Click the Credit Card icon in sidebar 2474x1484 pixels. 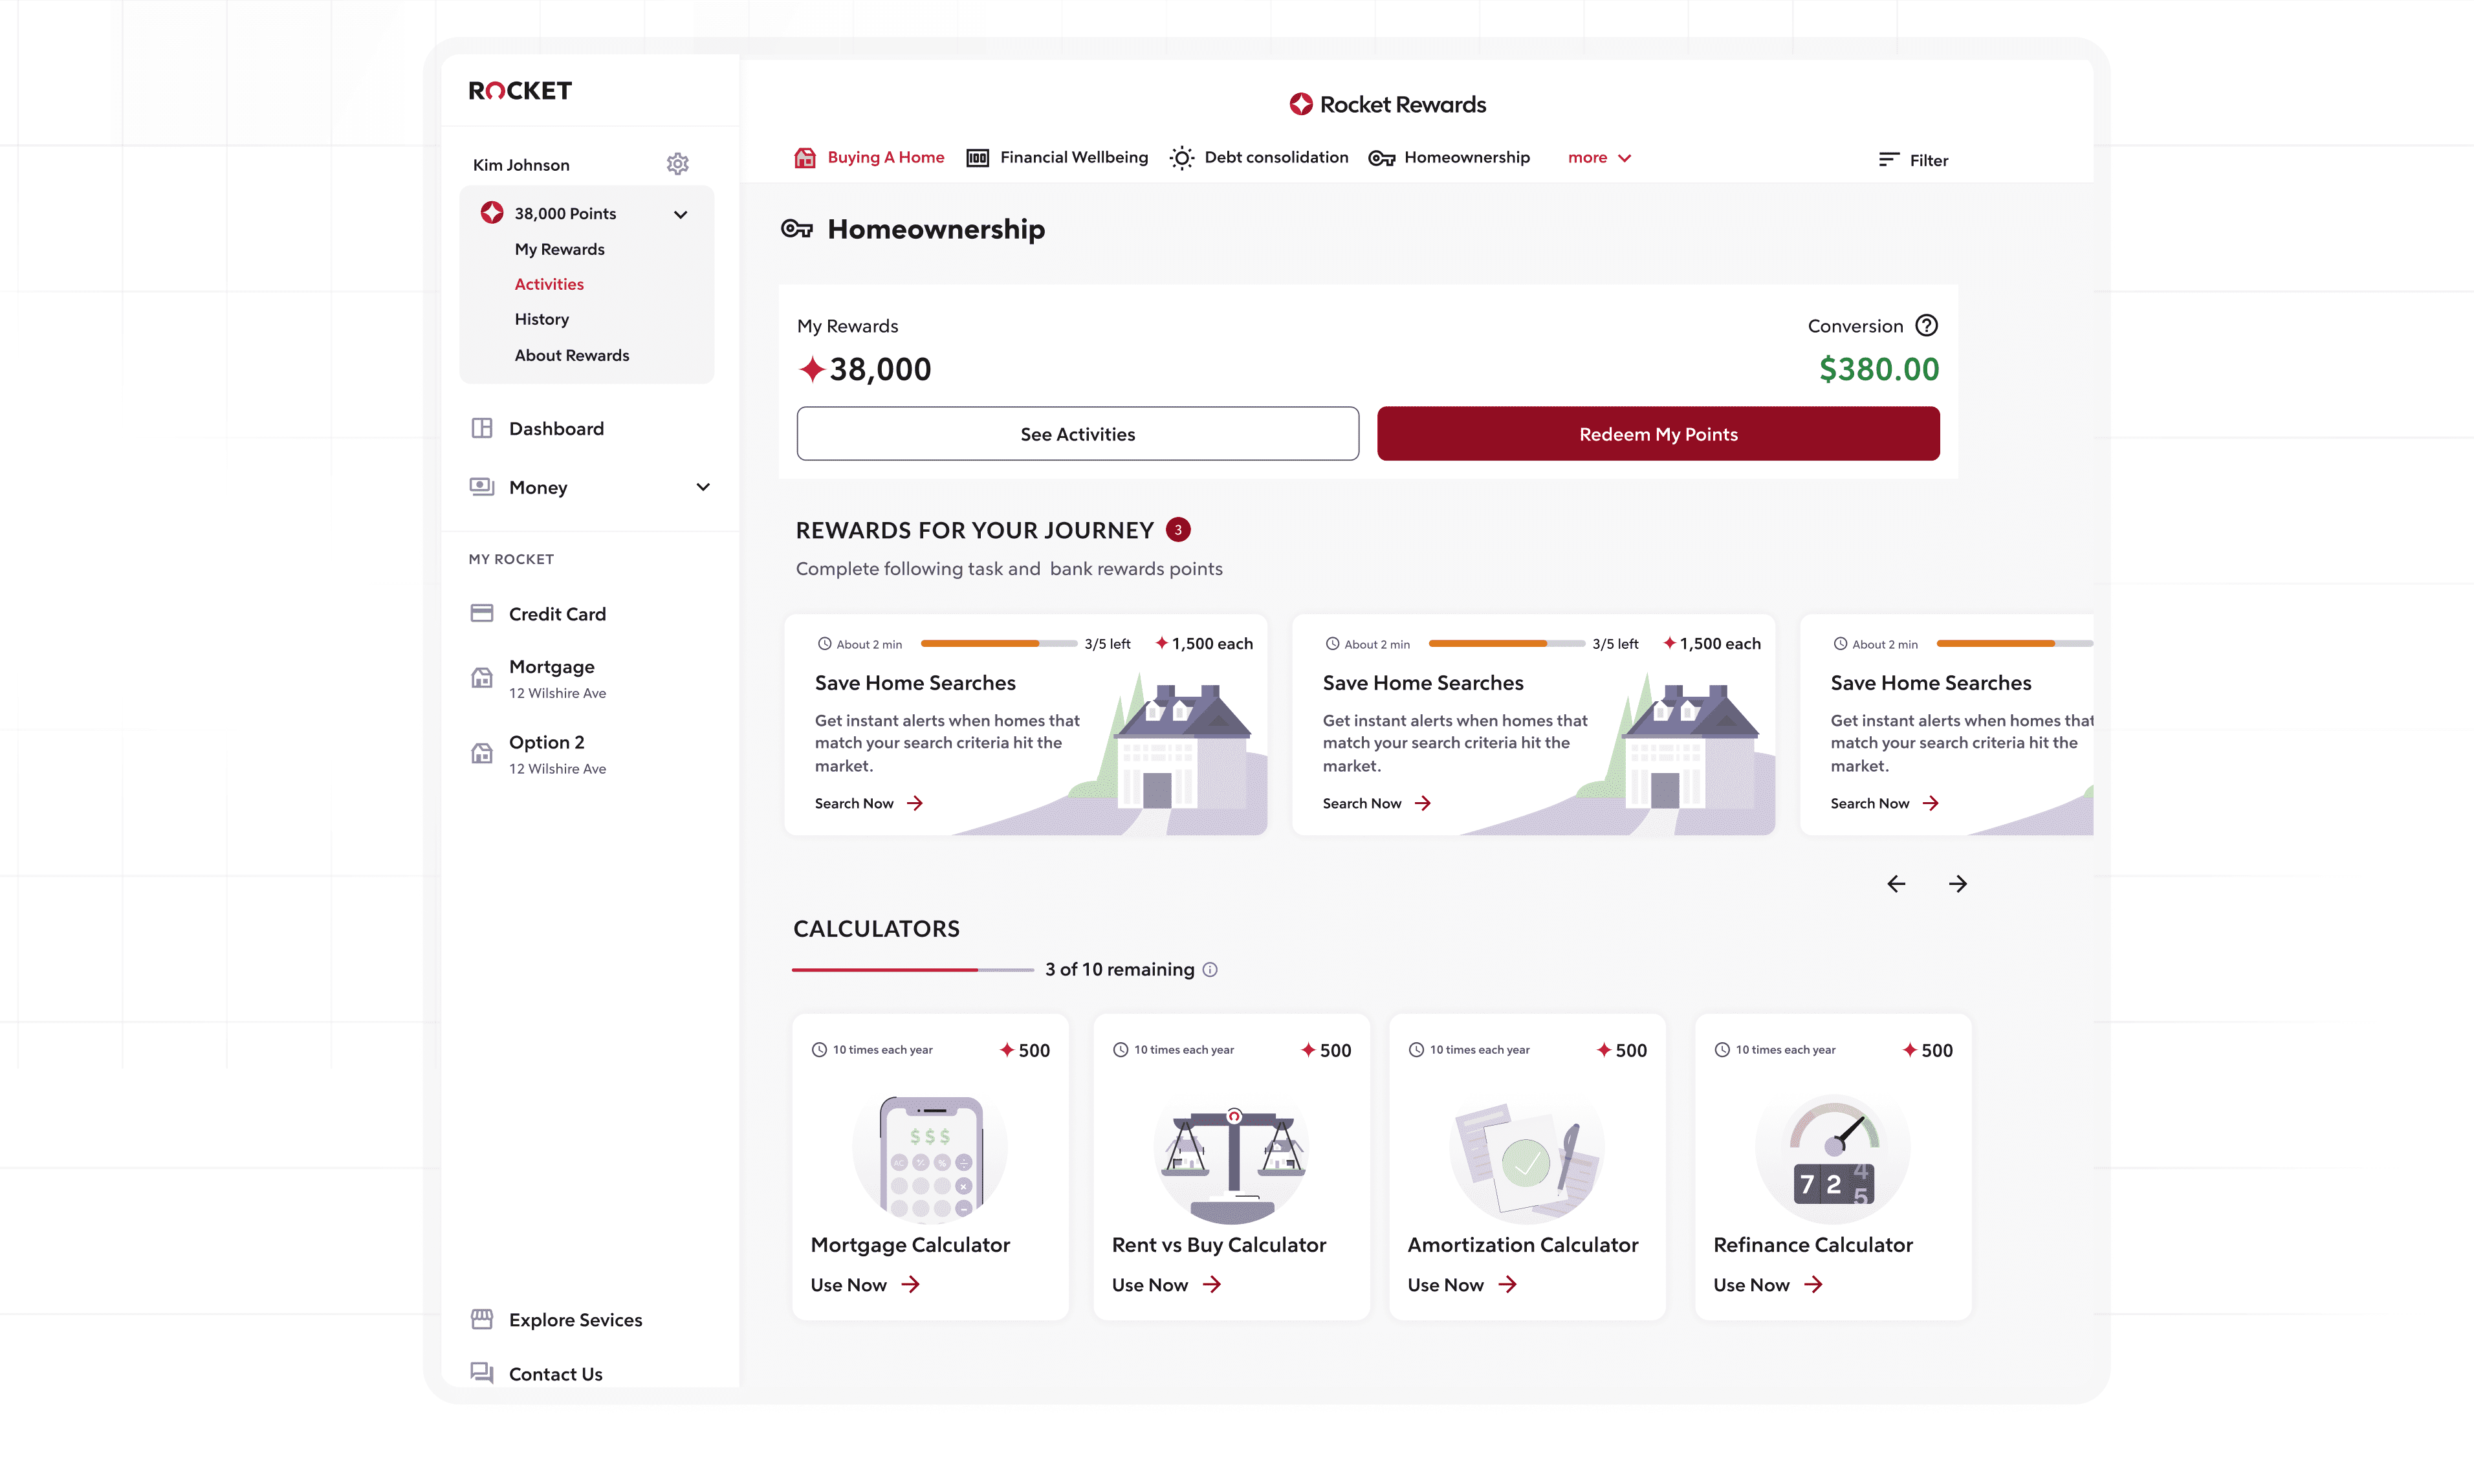pyautogui.click(x=482, y=614)
